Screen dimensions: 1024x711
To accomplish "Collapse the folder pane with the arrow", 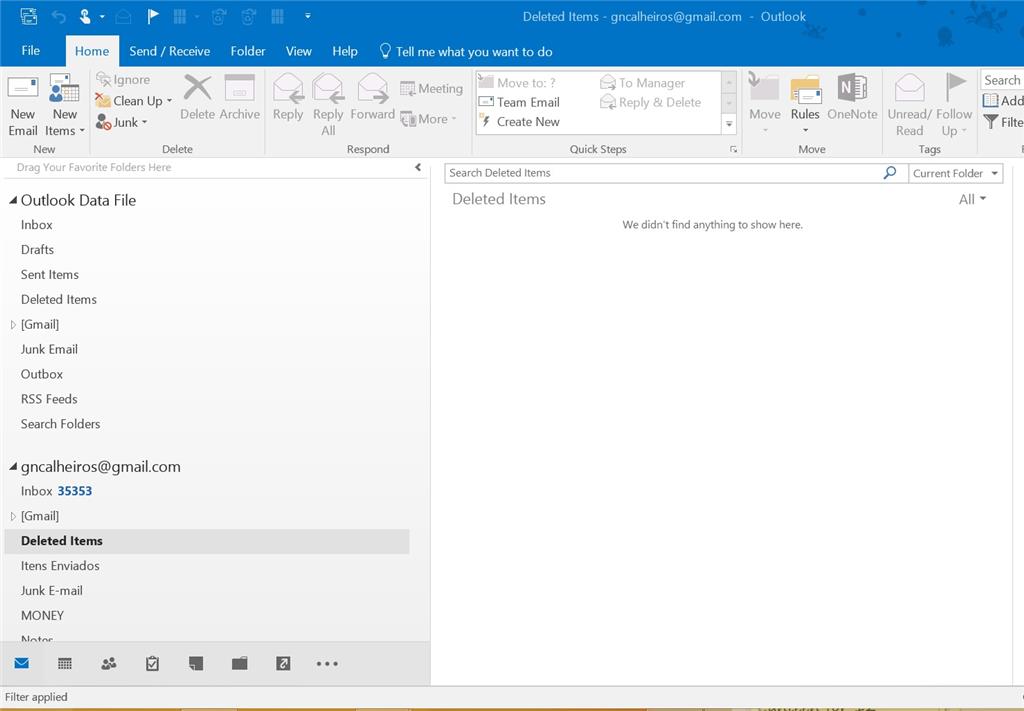I will (x=418, y=168).
